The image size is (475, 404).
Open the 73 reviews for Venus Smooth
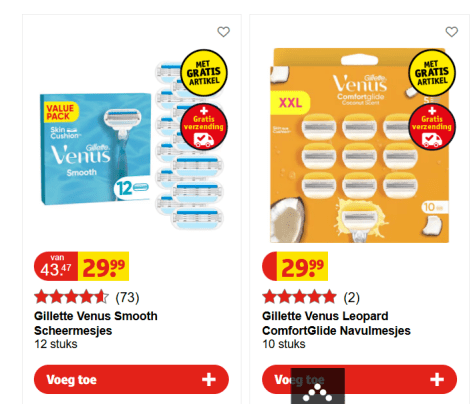coord(127,297)
